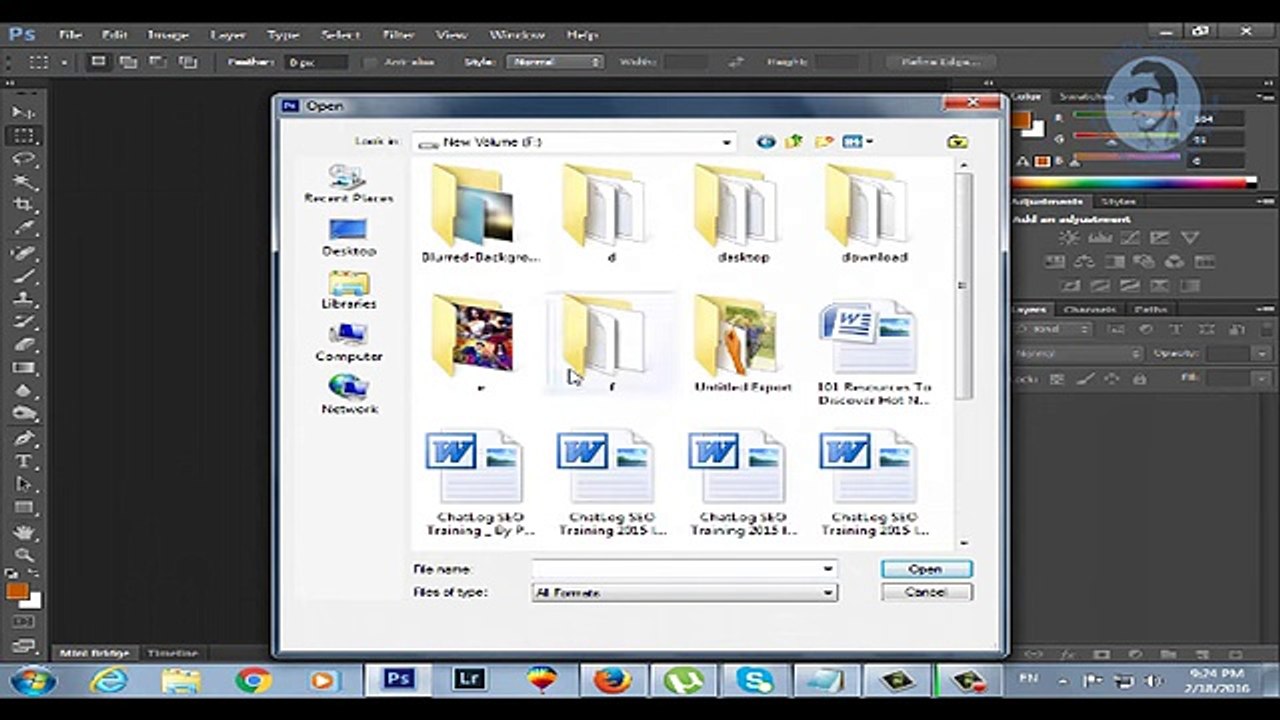Click the Refine Edge button
Screen dimensions: 1280x720
pos(941,62)
